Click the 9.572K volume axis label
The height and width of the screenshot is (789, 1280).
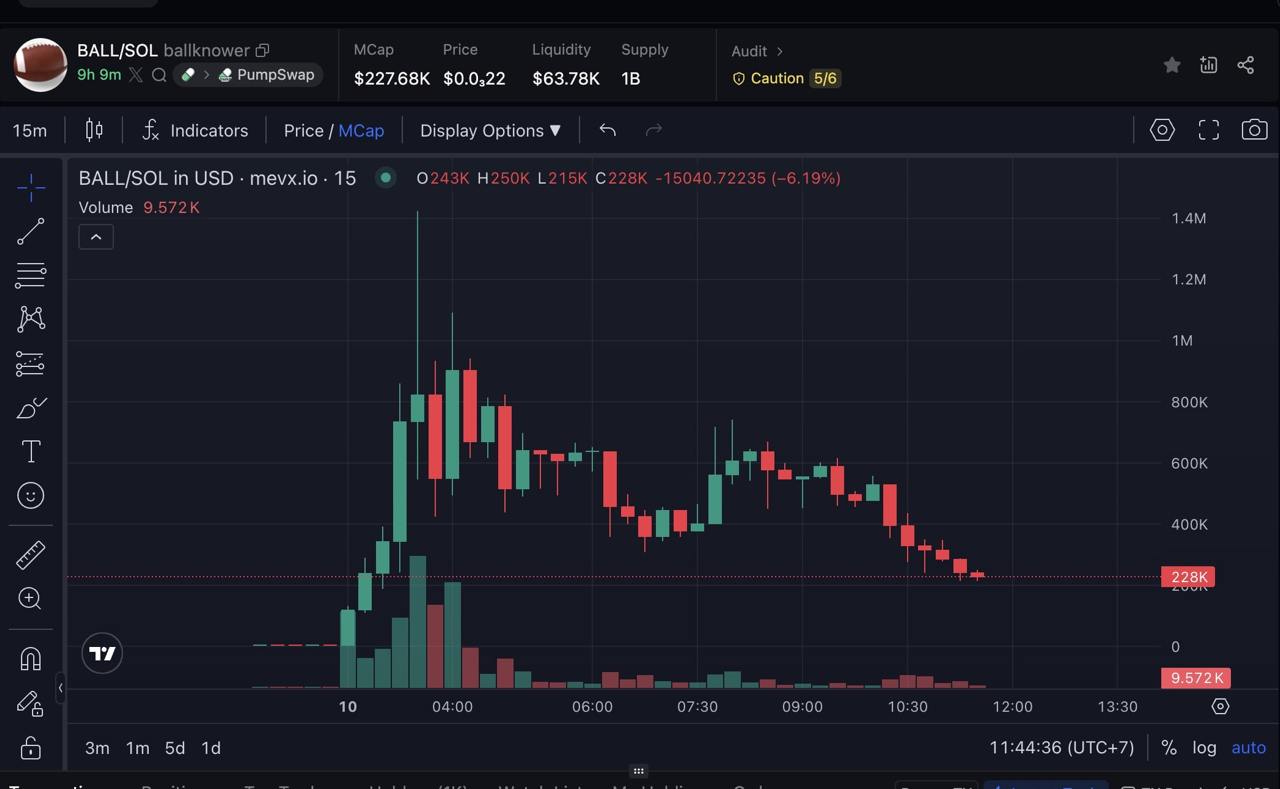[x=1195, y=678]
